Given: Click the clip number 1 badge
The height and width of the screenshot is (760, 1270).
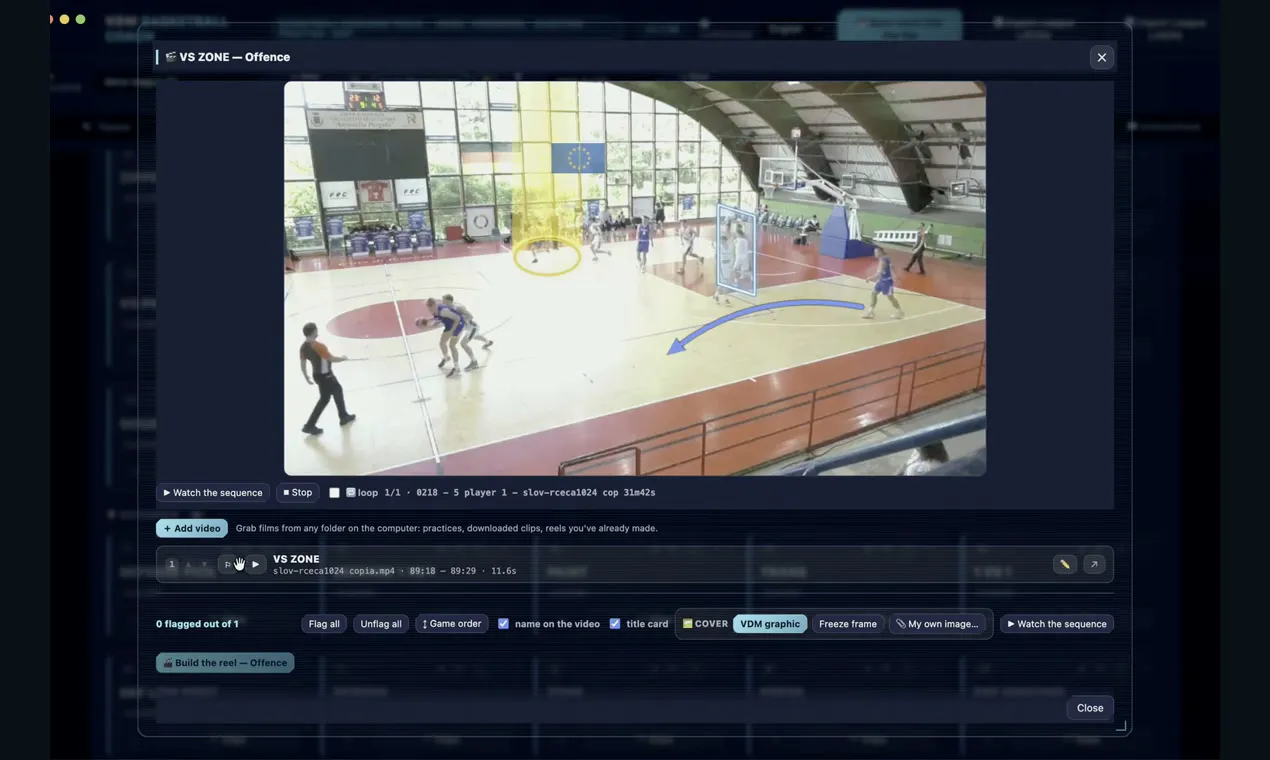Looking at the screenshot, I should coord(171,564).
